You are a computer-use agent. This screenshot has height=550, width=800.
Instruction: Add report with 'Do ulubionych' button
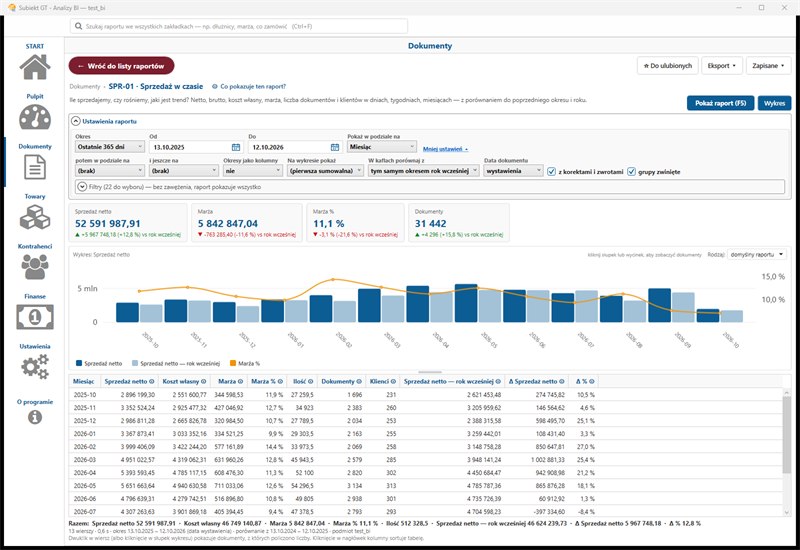coord(667,66)
